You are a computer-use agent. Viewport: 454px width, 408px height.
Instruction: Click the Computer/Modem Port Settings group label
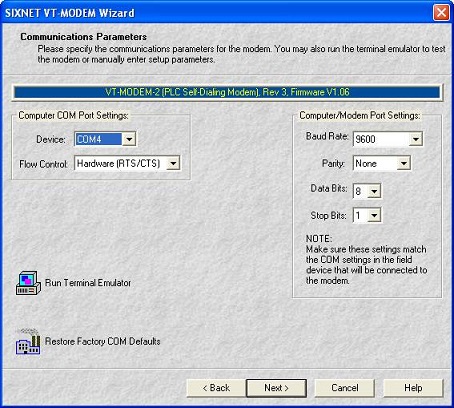point(360,116)
